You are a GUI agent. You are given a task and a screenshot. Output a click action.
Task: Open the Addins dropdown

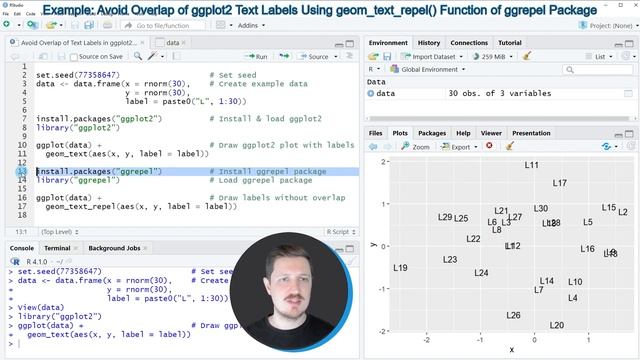(x=251, y=25)
